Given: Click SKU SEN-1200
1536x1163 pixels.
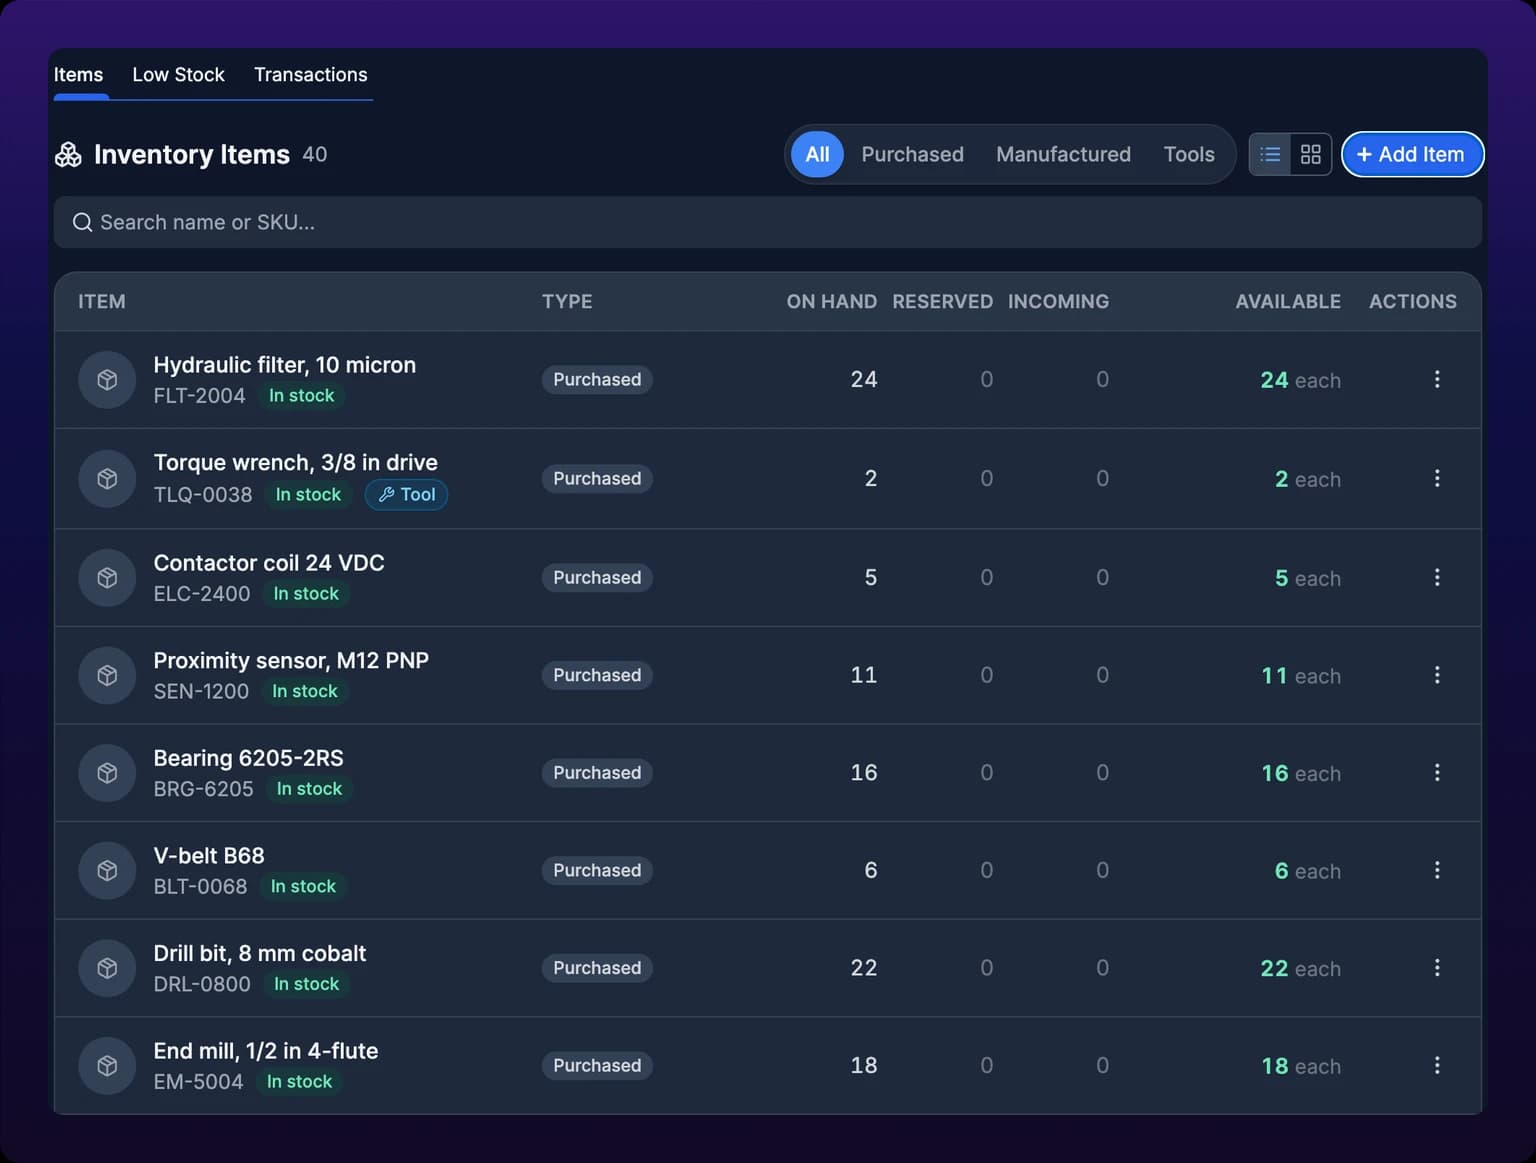Looking at the screenshot, I should [x=200, y=691].
